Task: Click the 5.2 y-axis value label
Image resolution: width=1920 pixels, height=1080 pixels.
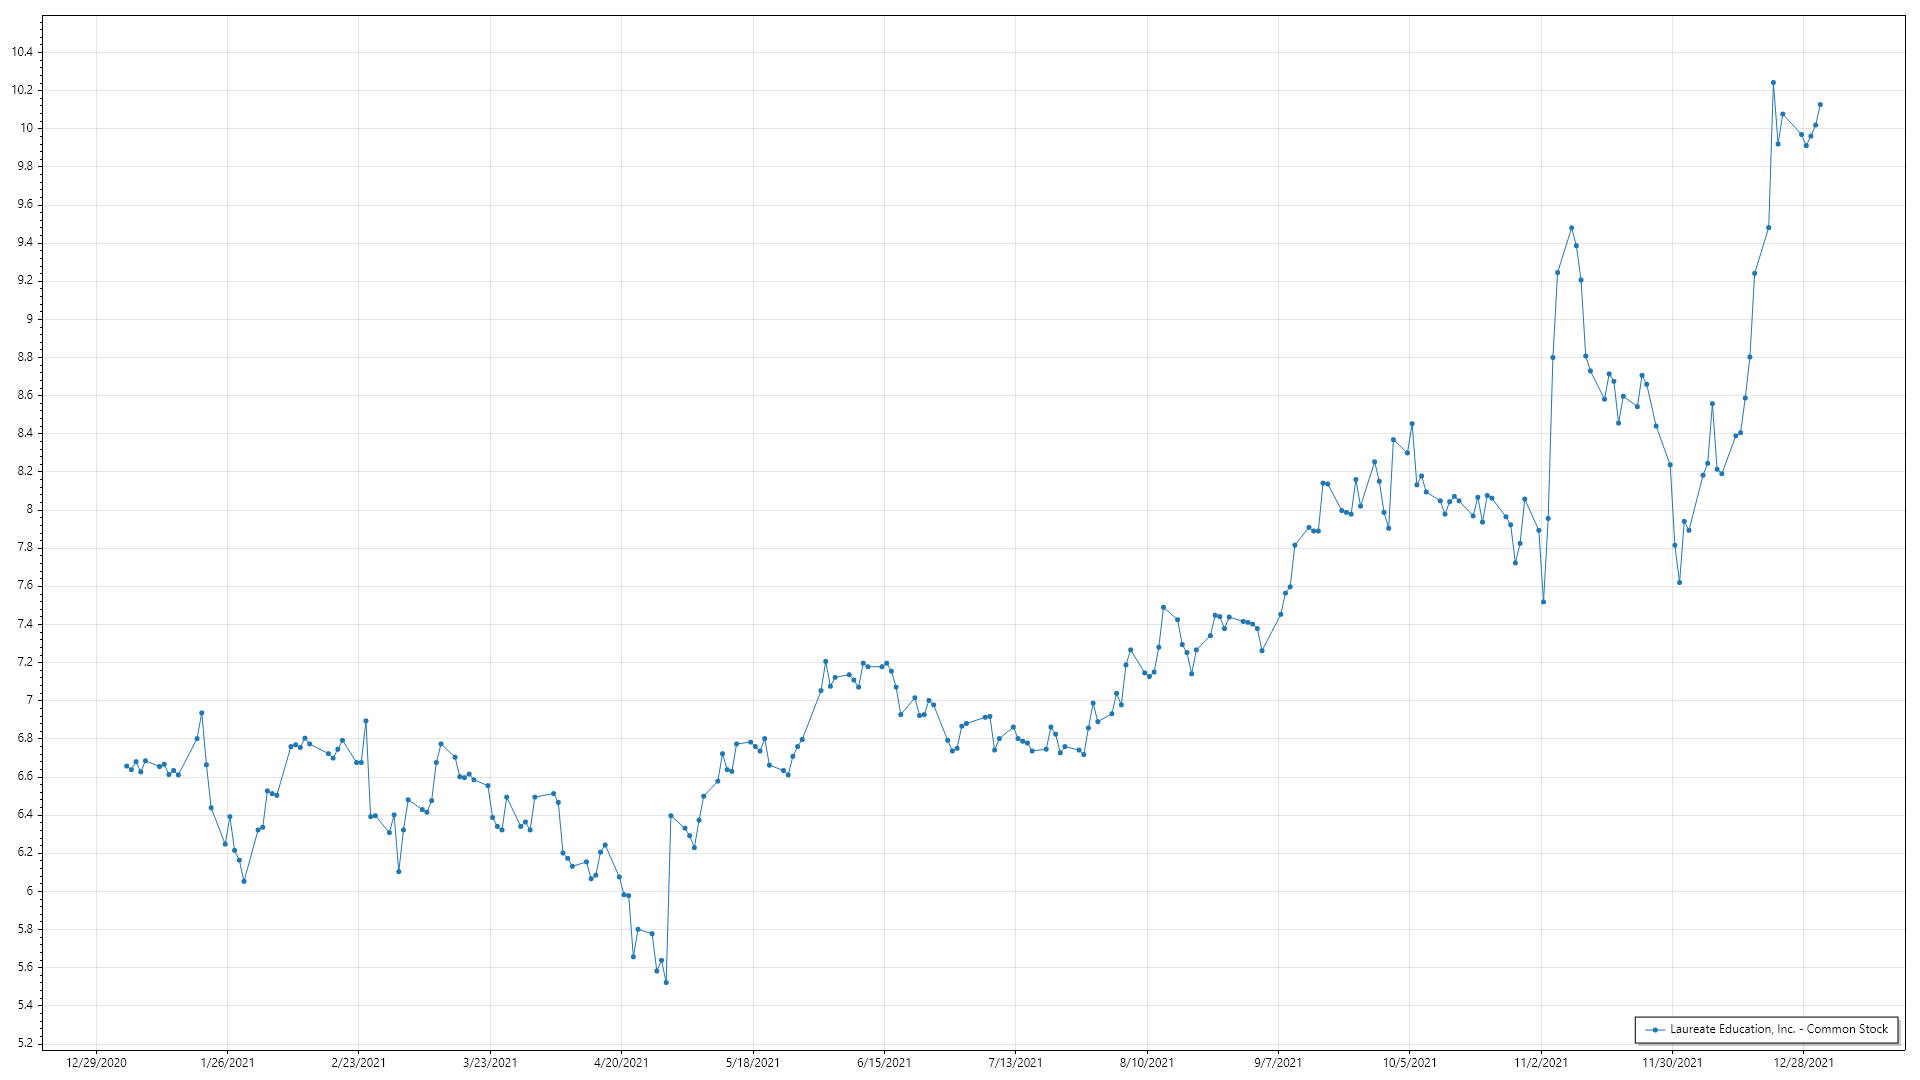Action: [x=25, y=1043]
